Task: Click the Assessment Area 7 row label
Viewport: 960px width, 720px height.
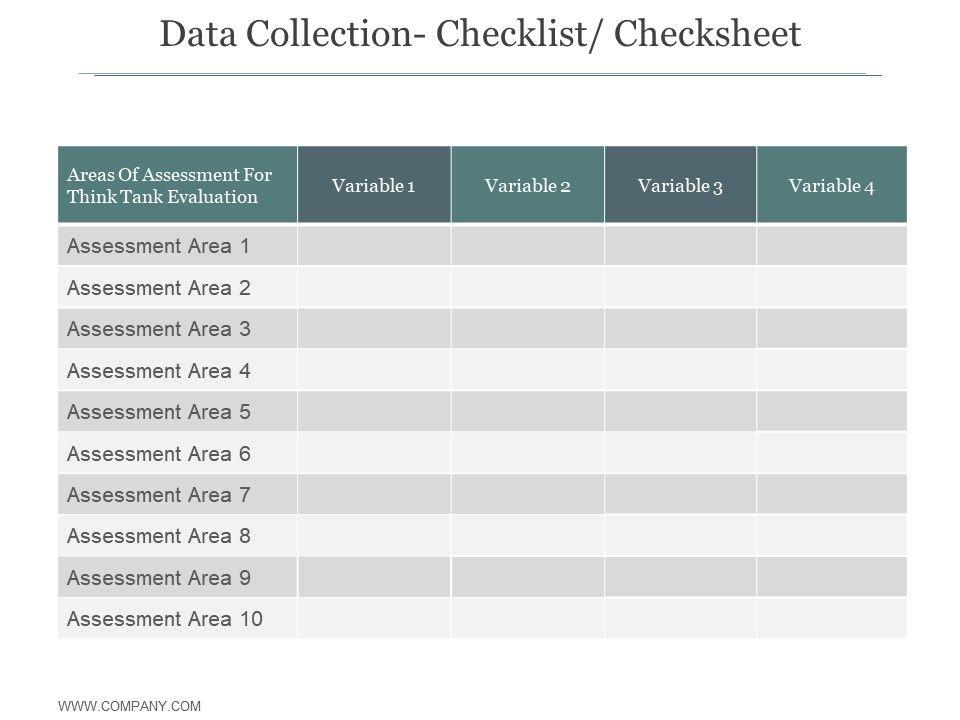Action: point(158,495)
